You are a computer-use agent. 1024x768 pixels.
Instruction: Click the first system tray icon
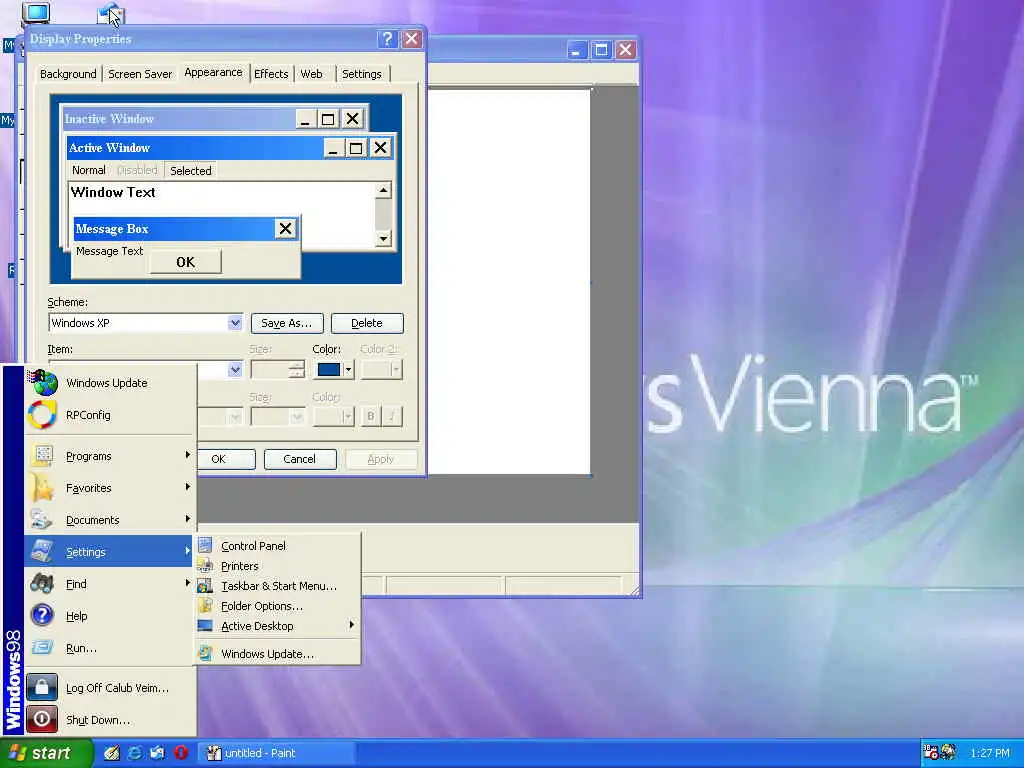[931, 752]
